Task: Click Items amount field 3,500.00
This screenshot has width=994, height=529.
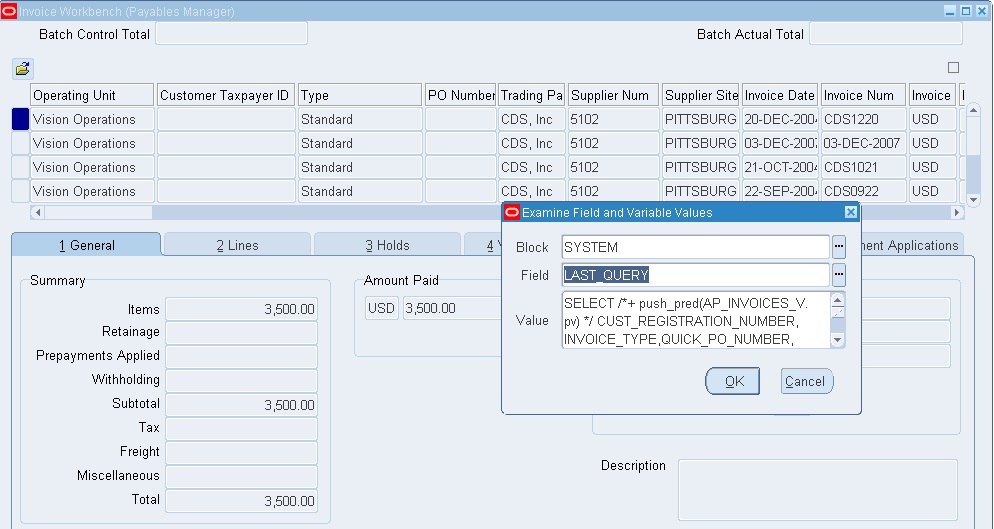Action: pos(241,309)
